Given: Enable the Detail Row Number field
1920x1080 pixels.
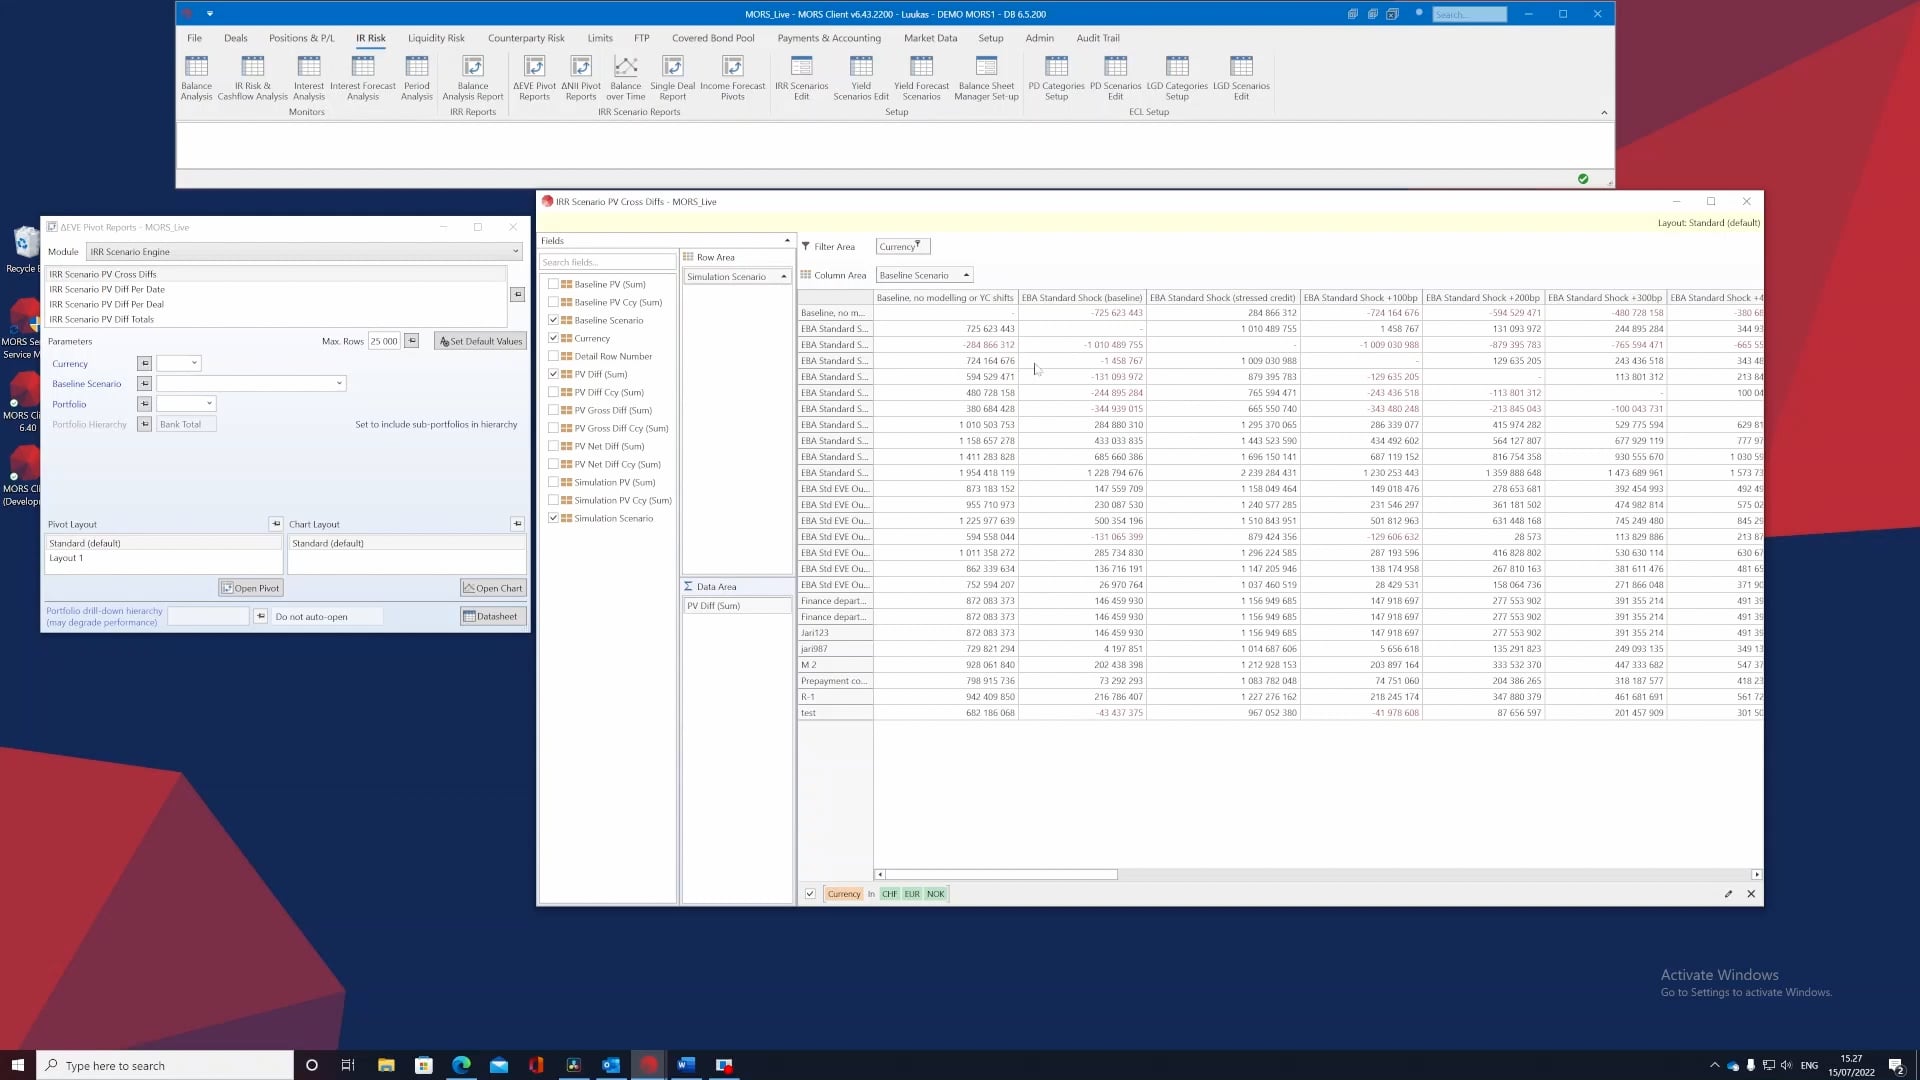Looking at the screenshot, I should coord(554,356).
